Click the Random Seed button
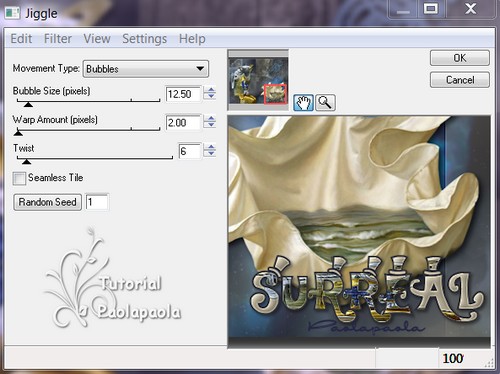Screen dimensions: 500x374 (x=47, y=202)
